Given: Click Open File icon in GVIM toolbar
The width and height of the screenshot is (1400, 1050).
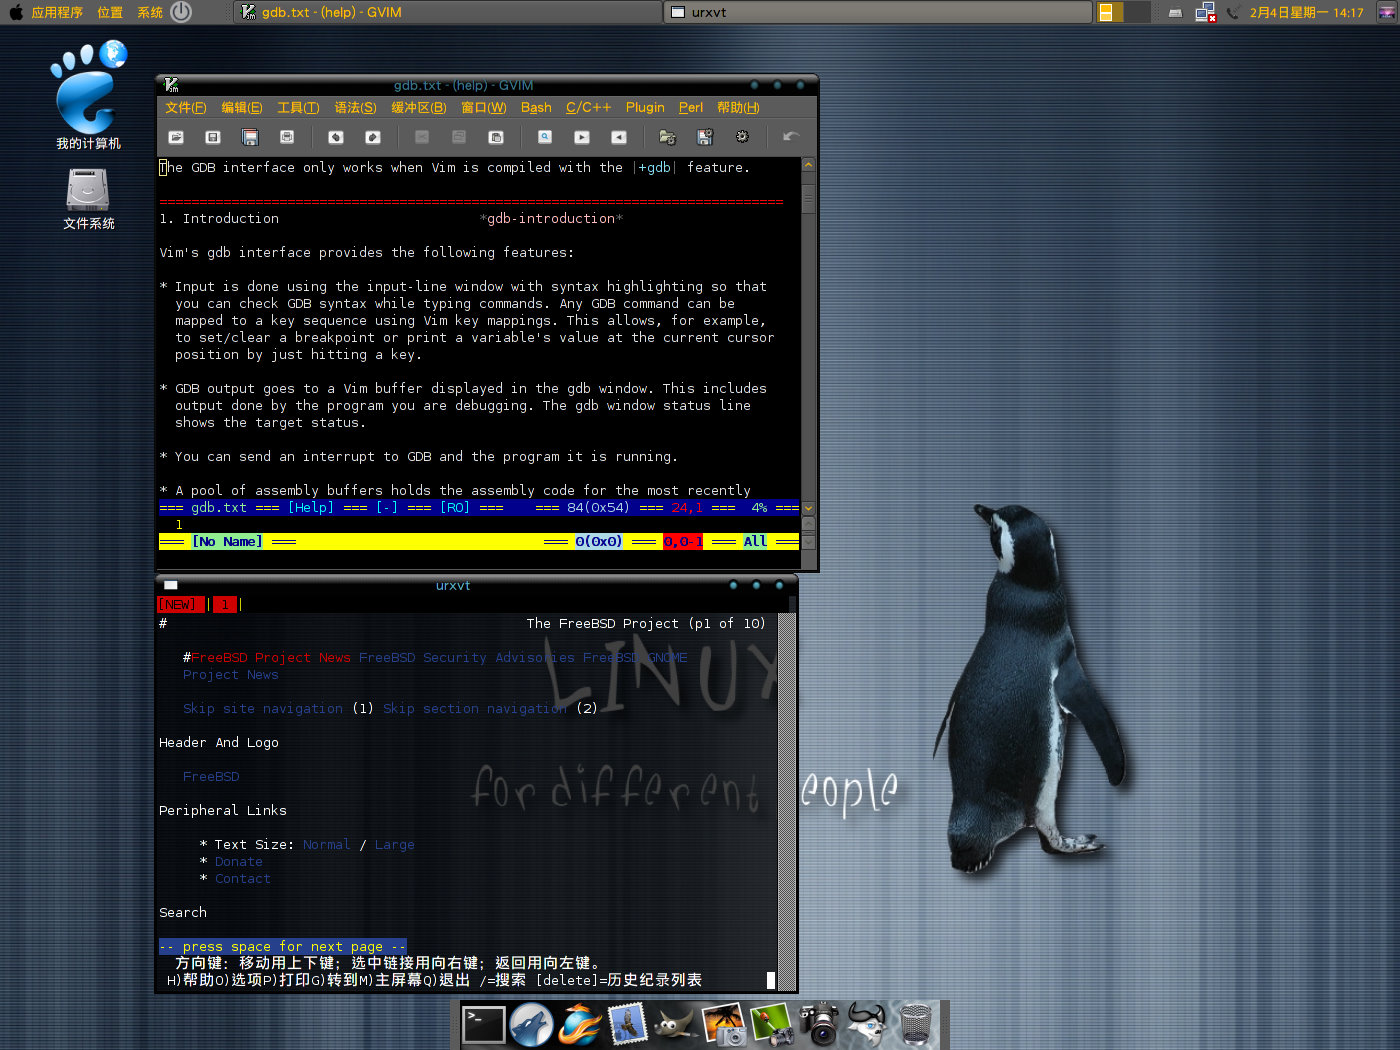Looking at the screenshot, I should point(176,137).
